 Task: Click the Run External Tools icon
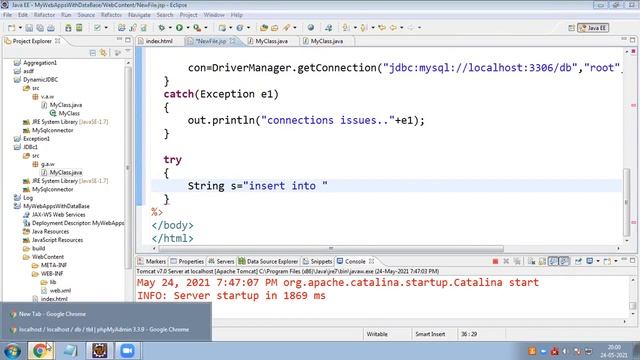coord(197,28)
